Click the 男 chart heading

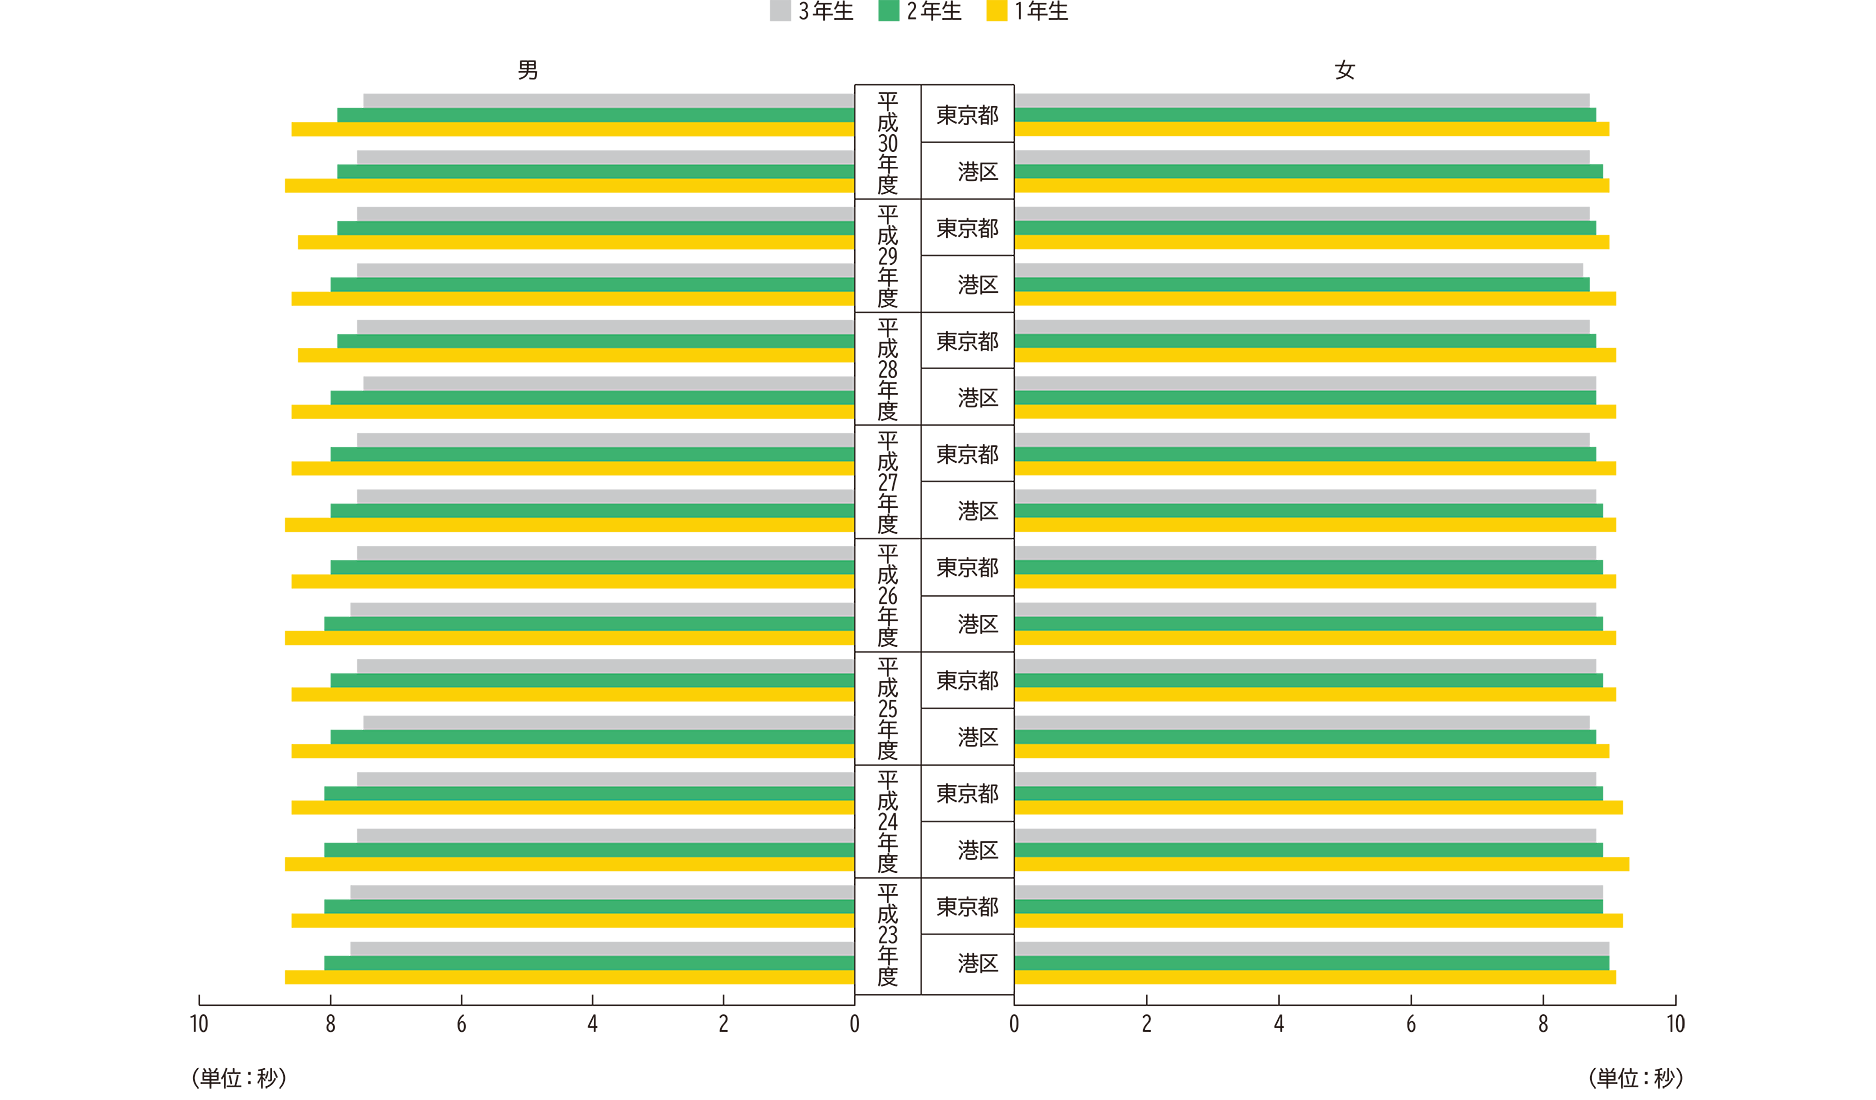pos(528,70)
